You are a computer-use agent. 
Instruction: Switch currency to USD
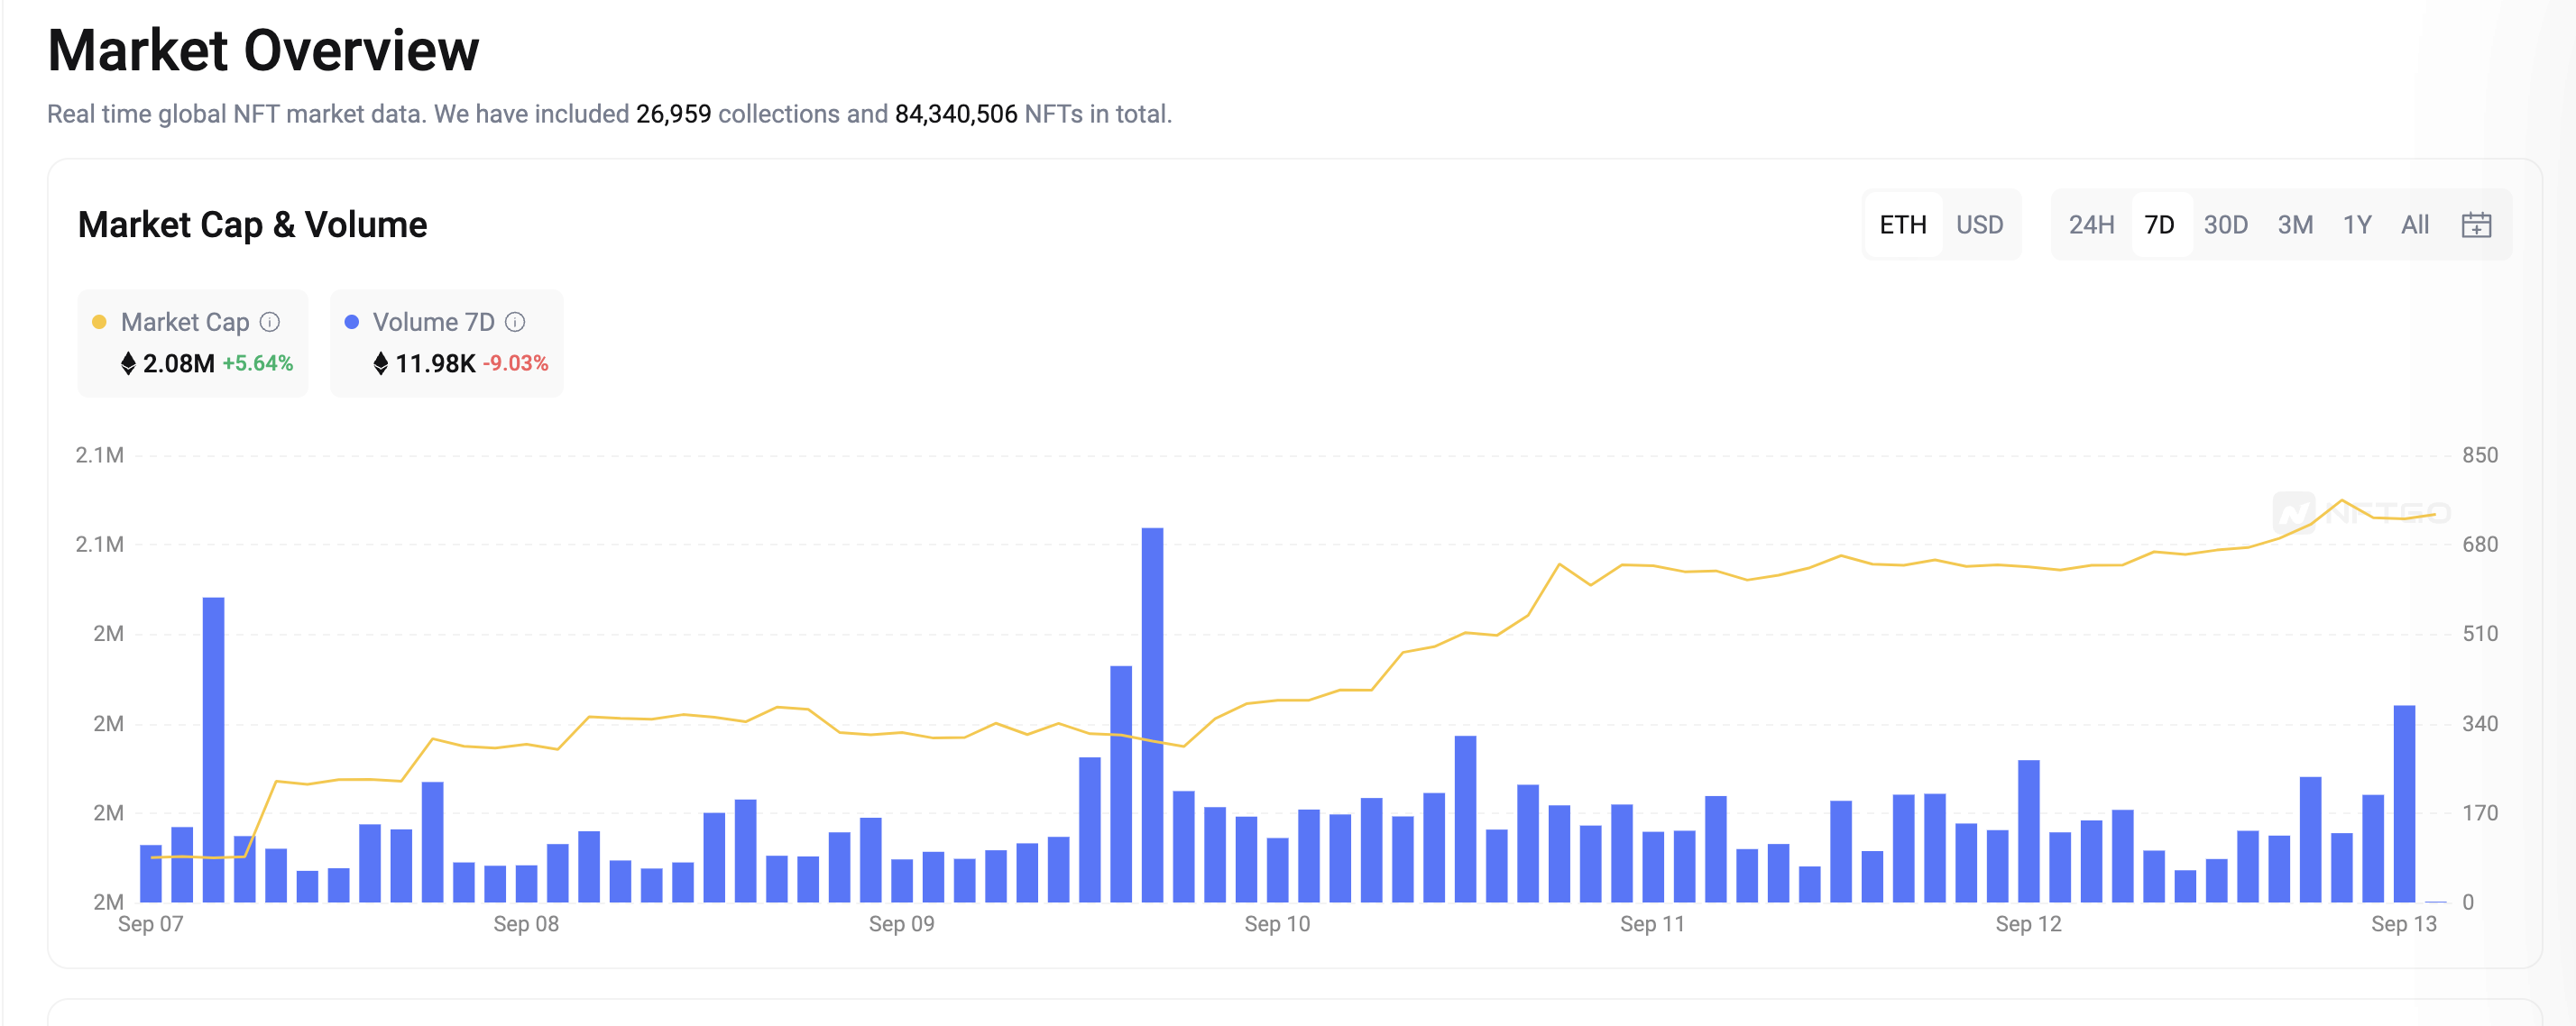pos(1979,225)
